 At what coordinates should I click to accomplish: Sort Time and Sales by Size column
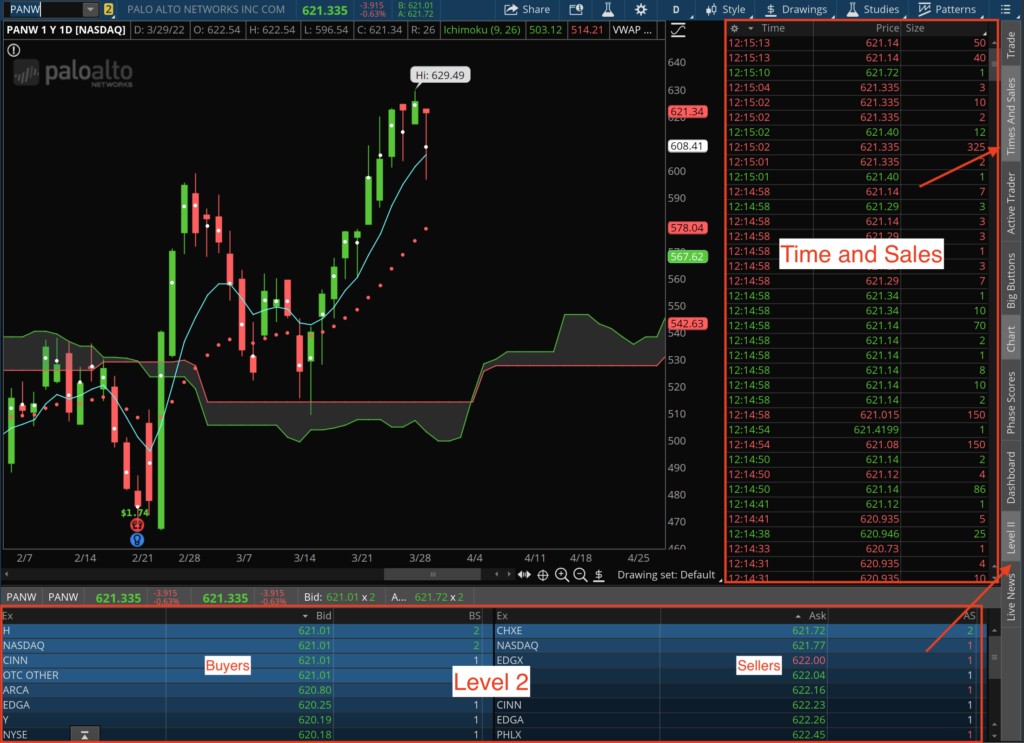click(915, 29)
